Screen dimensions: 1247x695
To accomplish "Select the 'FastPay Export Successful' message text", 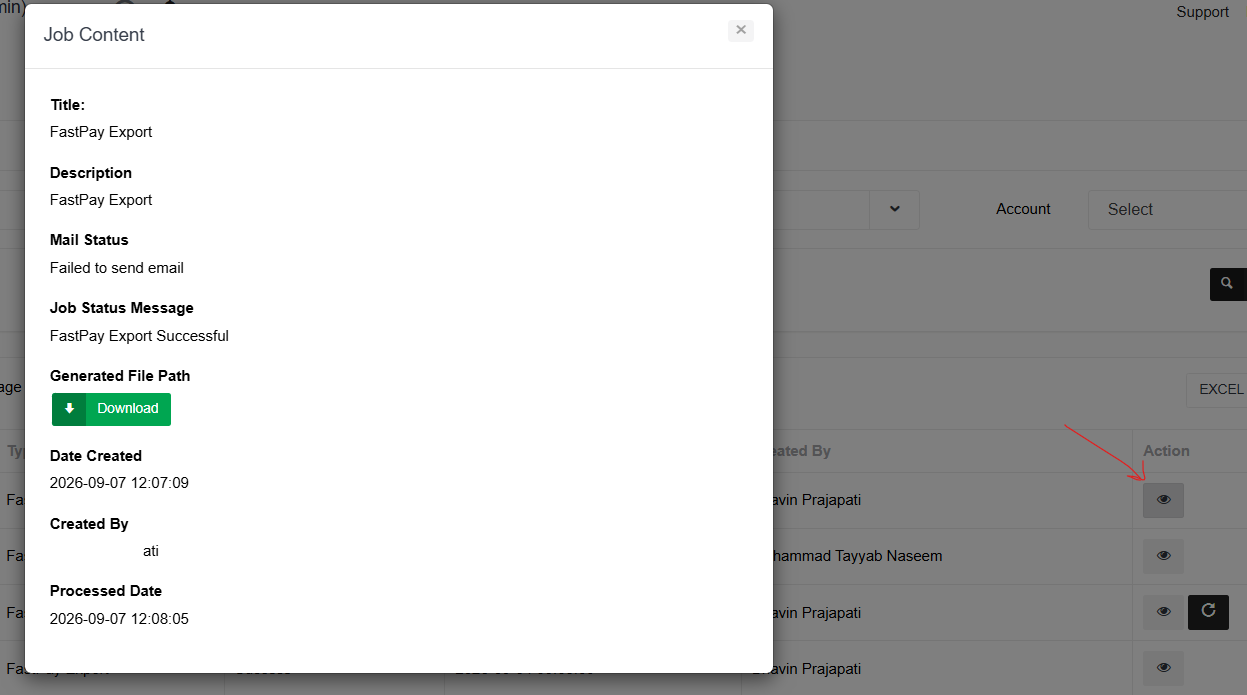I will (x=139, y=336).
